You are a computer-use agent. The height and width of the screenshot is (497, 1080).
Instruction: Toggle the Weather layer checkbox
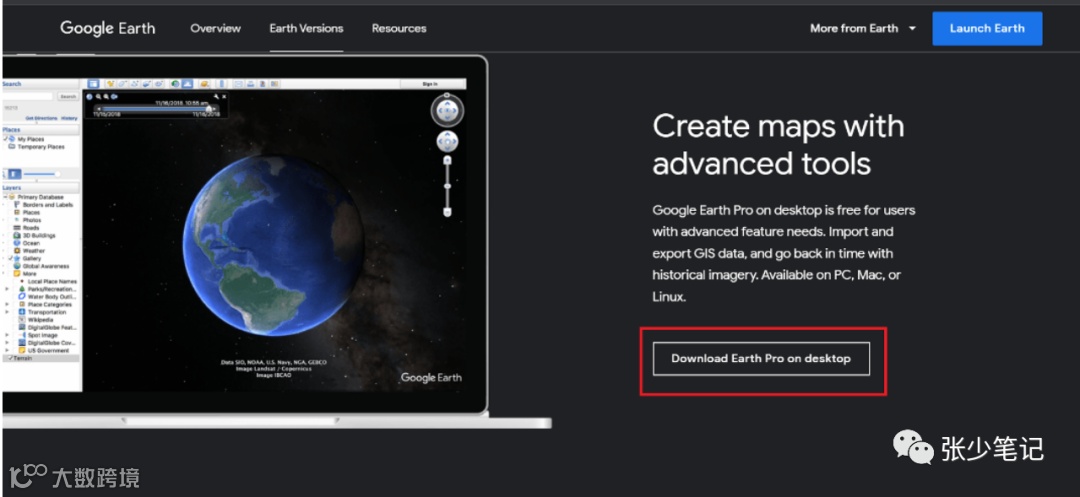point(9,251)
